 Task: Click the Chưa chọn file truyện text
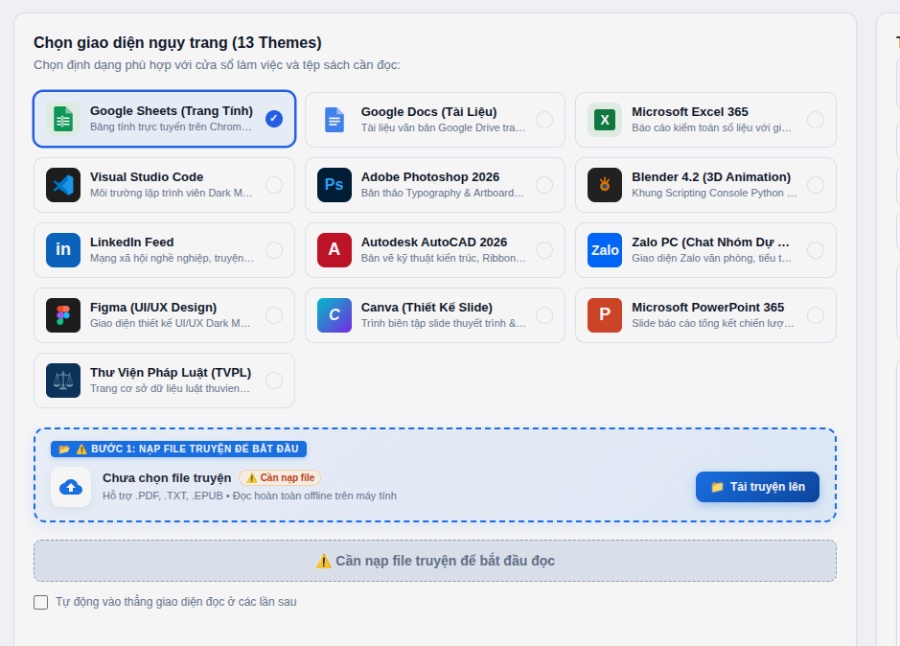tap(166, 478)
